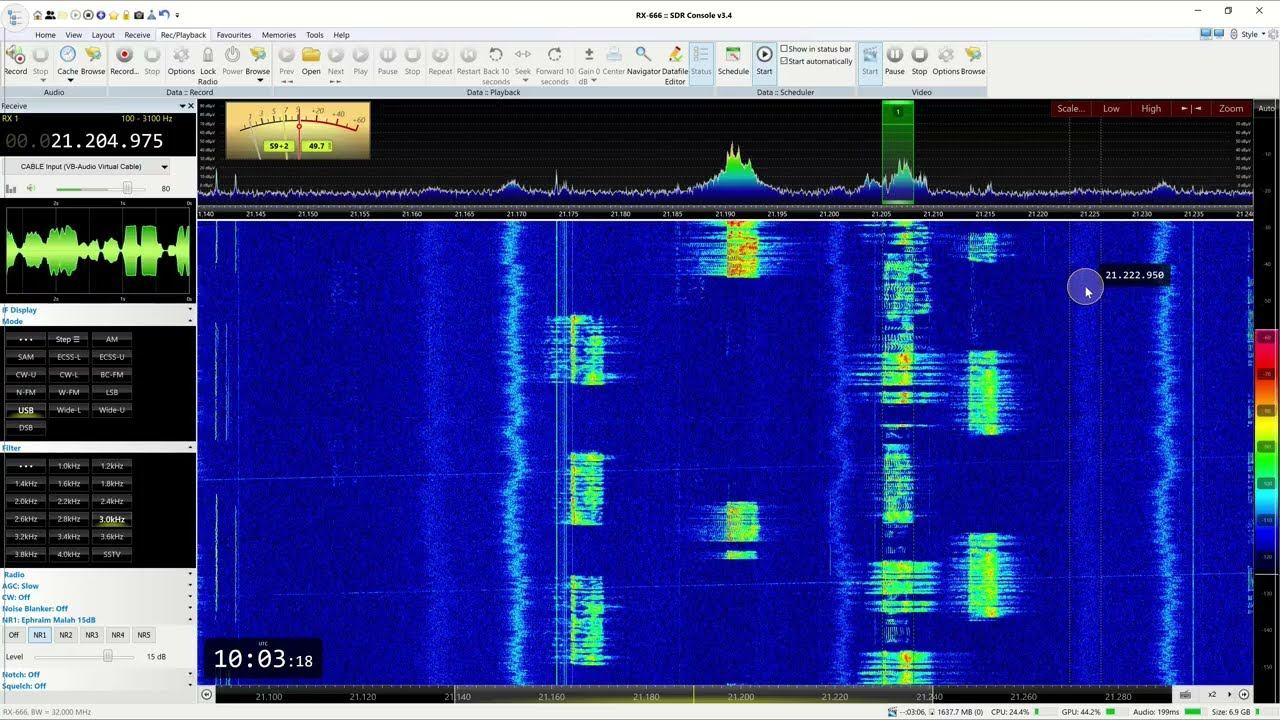Switch mode to LSB
The image size is (1280, 720).
[112, 392]
